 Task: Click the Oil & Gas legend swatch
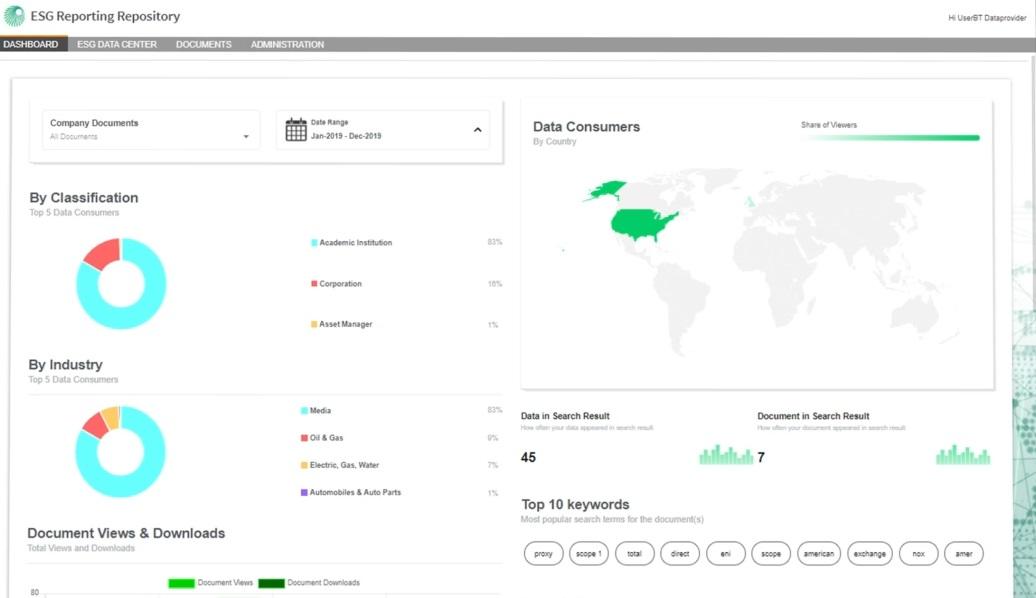coord(304,437)
